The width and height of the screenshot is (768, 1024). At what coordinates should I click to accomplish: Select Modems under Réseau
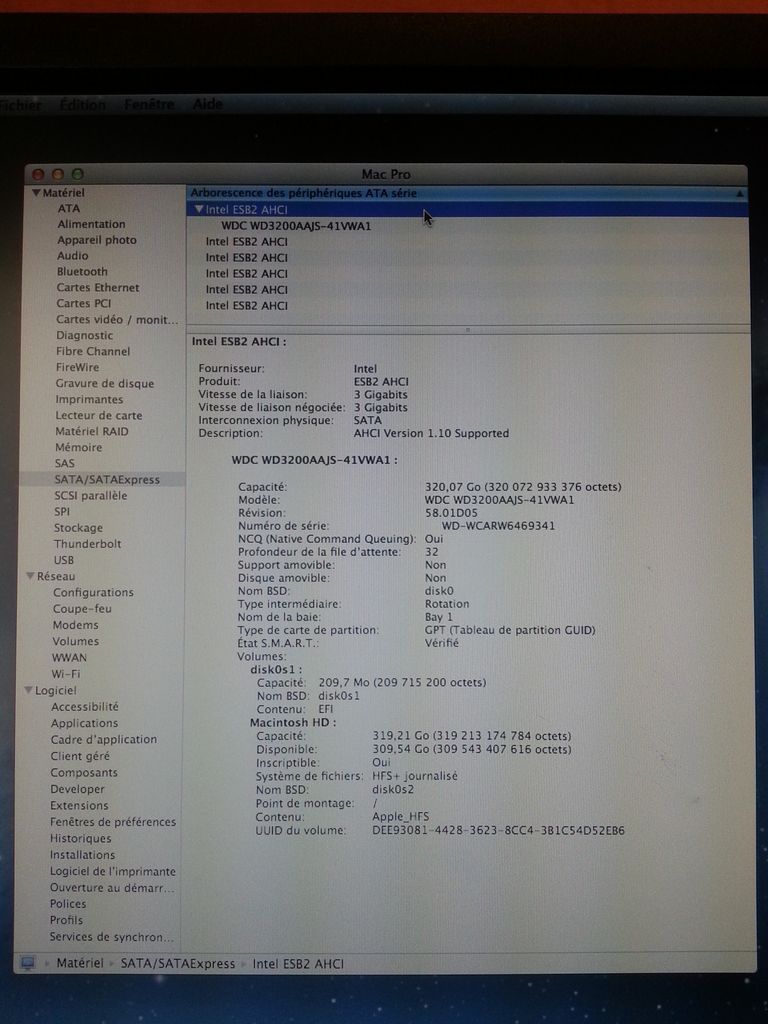[x=76, y=625]
